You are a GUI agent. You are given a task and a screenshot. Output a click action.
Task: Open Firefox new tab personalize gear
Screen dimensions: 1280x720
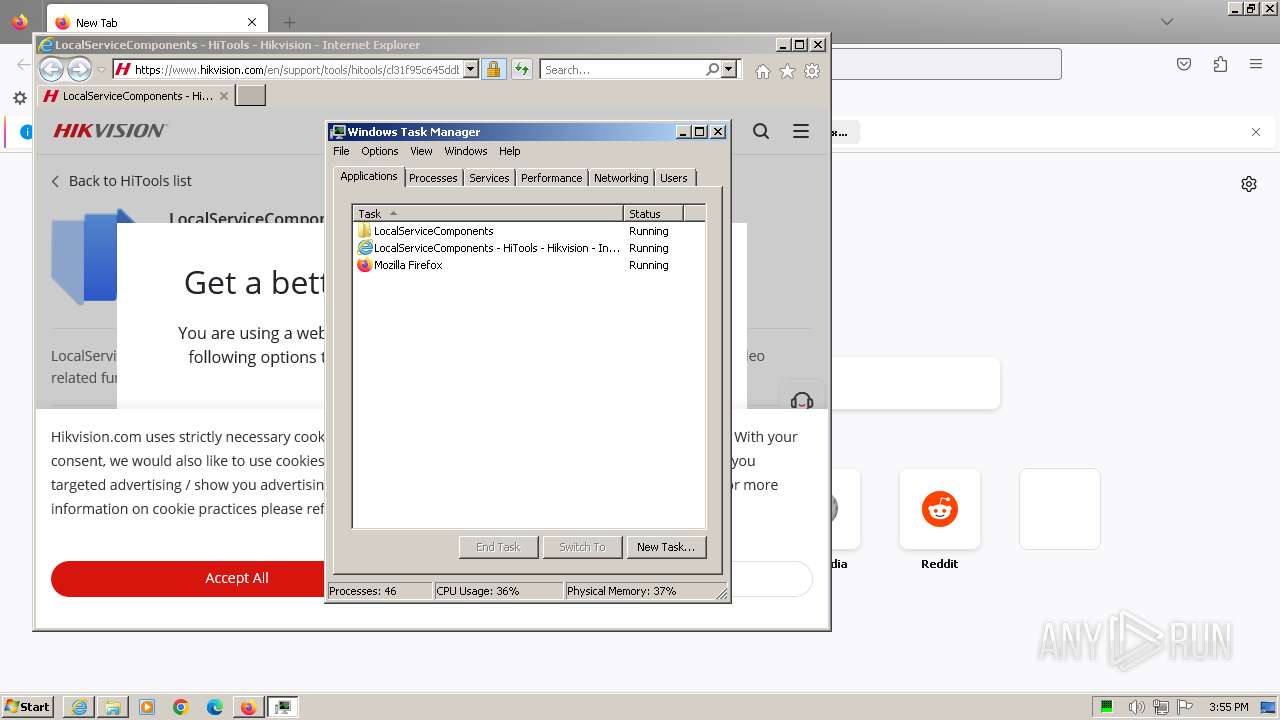click(1249, 184)
